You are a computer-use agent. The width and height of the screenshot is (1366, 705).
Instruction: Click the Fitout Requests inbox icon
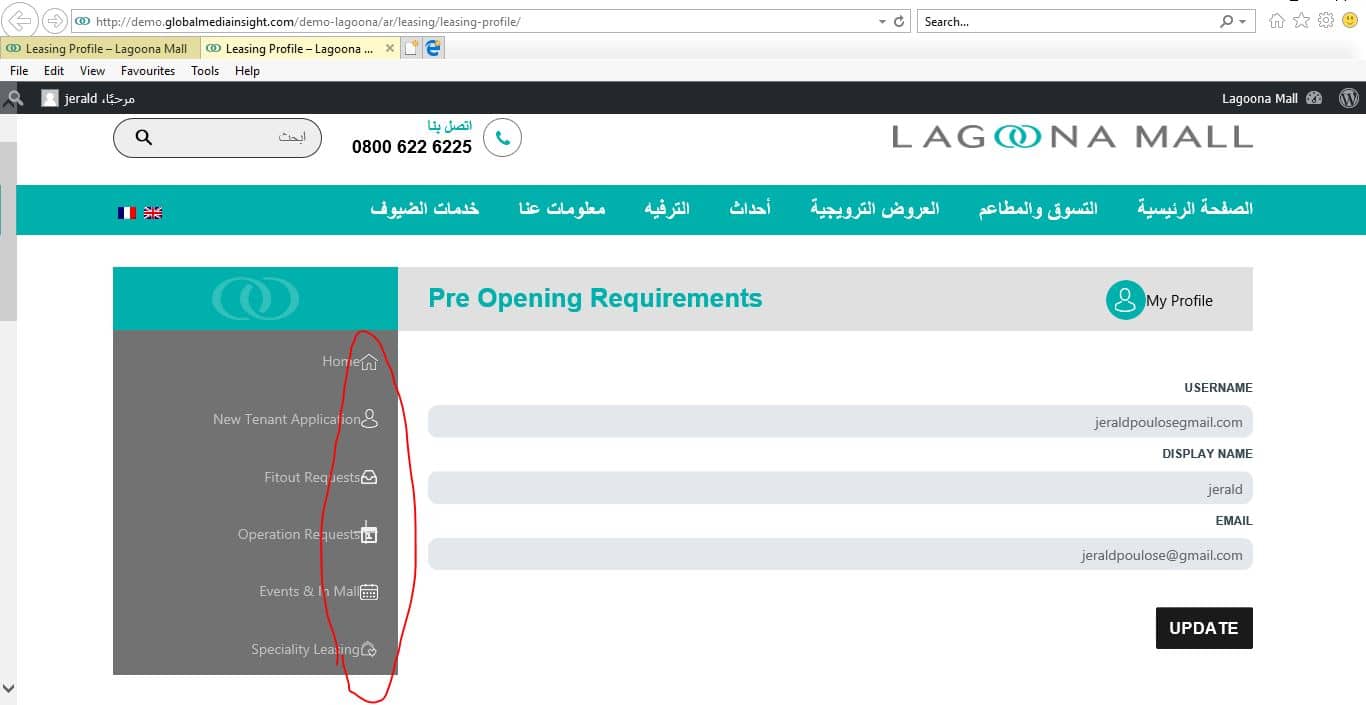(x=369, y=477)
